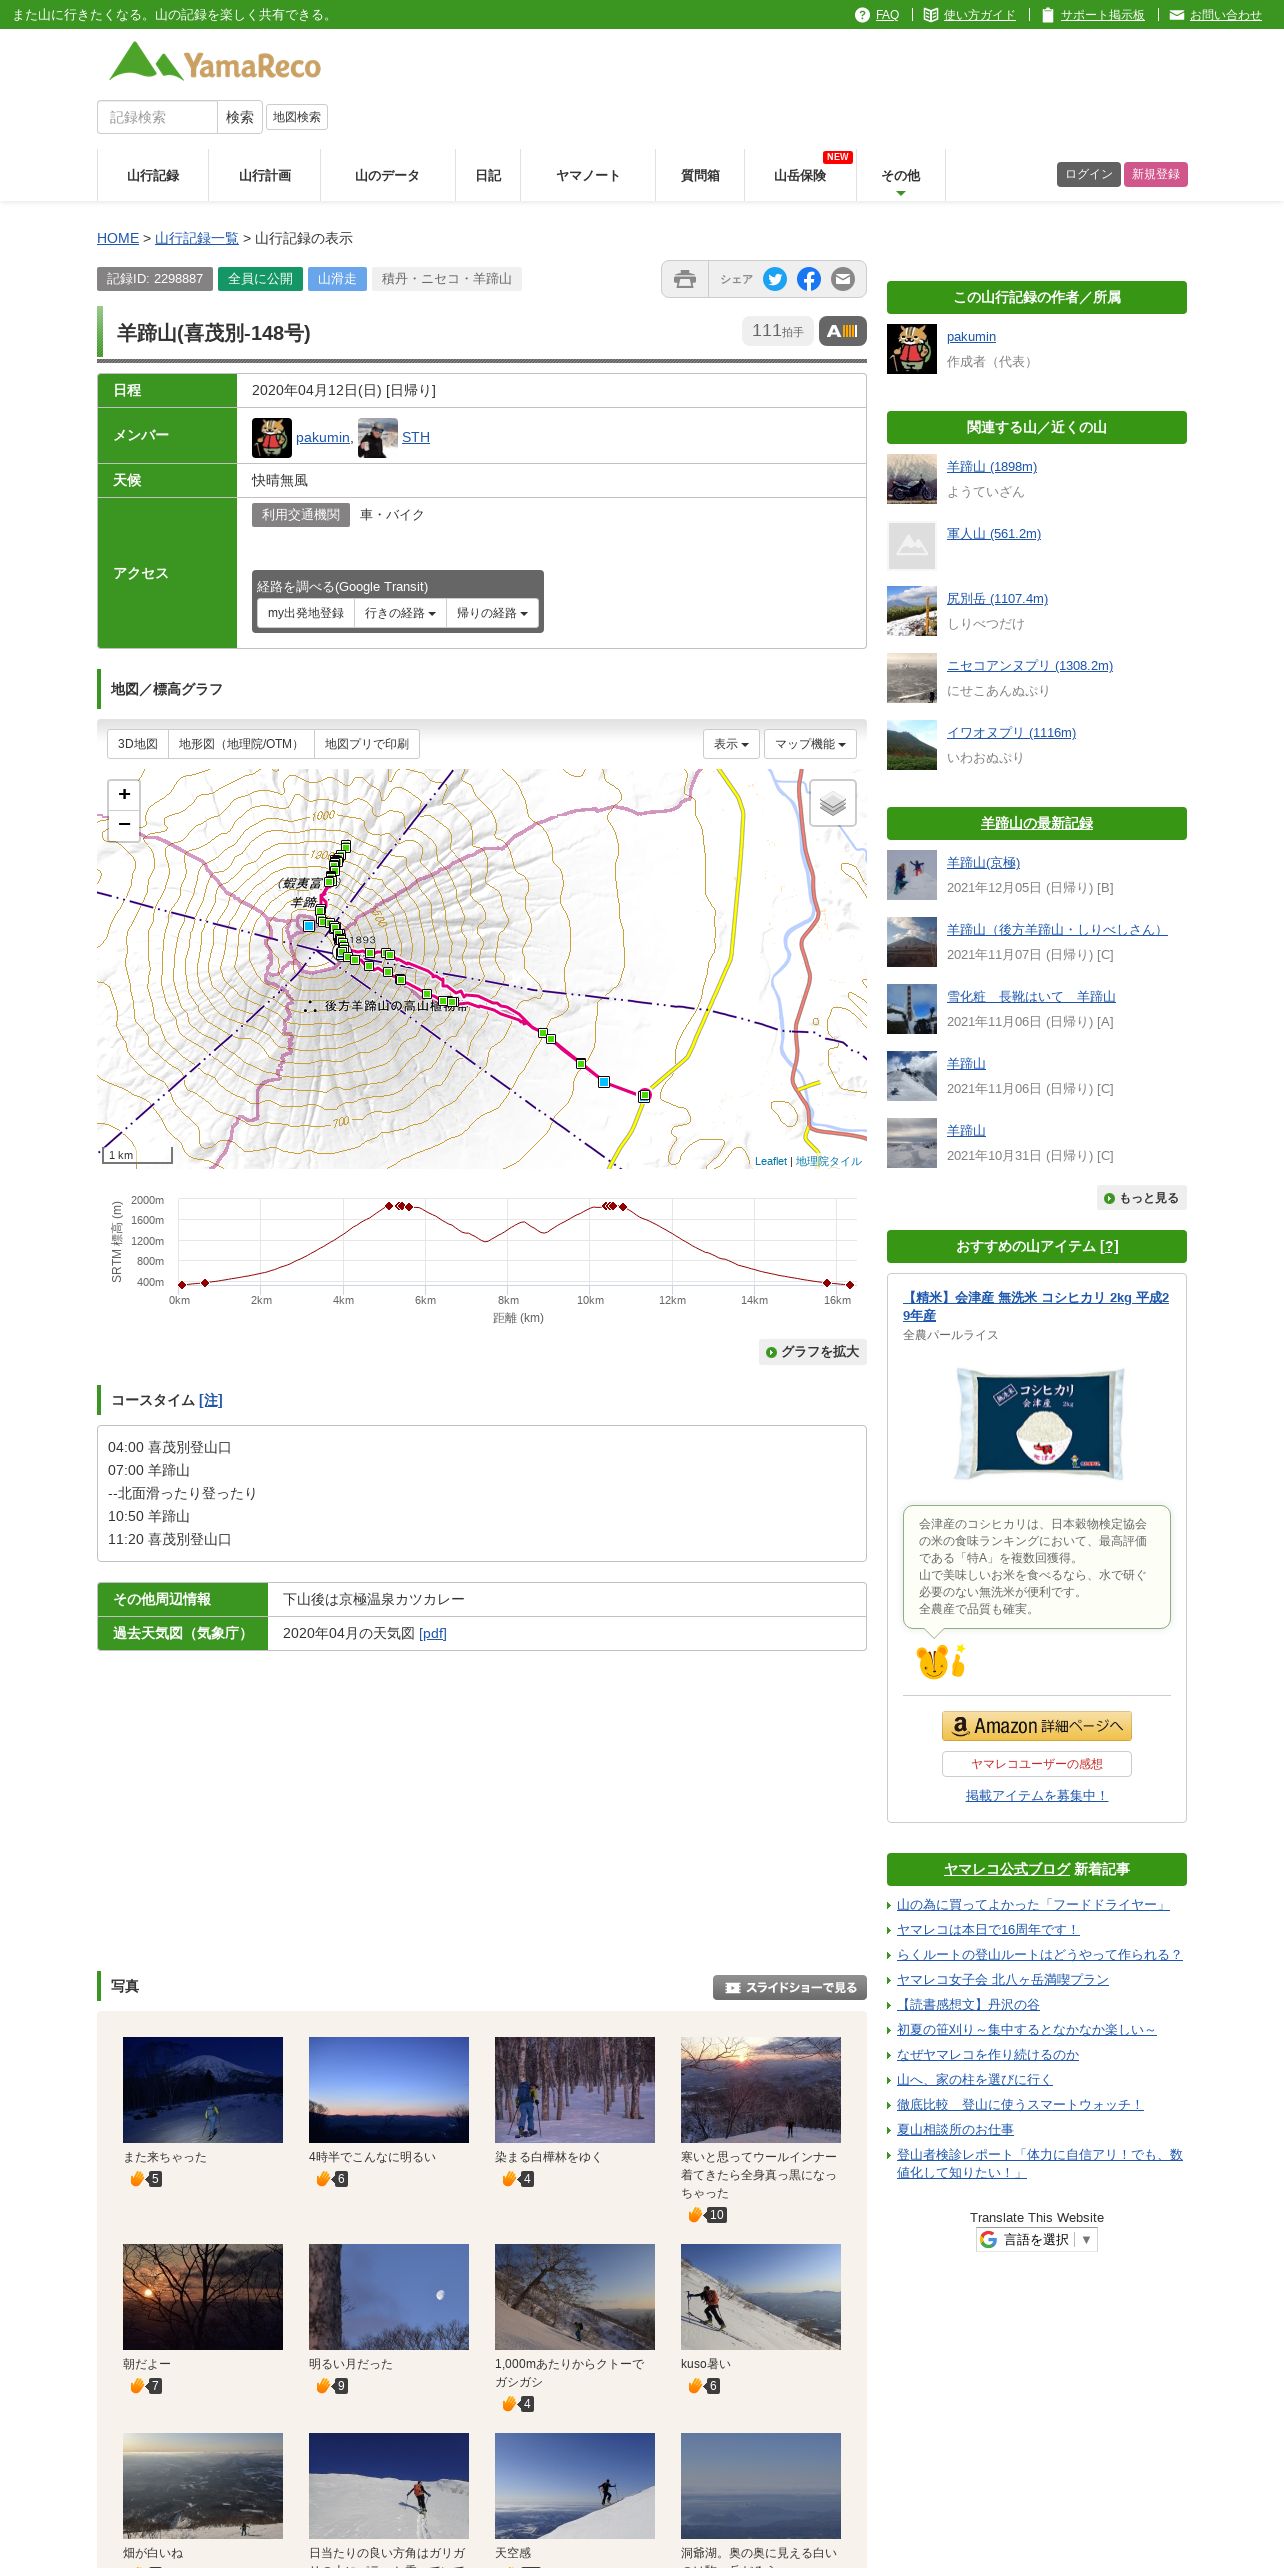The image size is (1284, 2568).
Task: Share the record via Twitter icon
Action: [x=775, y=279]
